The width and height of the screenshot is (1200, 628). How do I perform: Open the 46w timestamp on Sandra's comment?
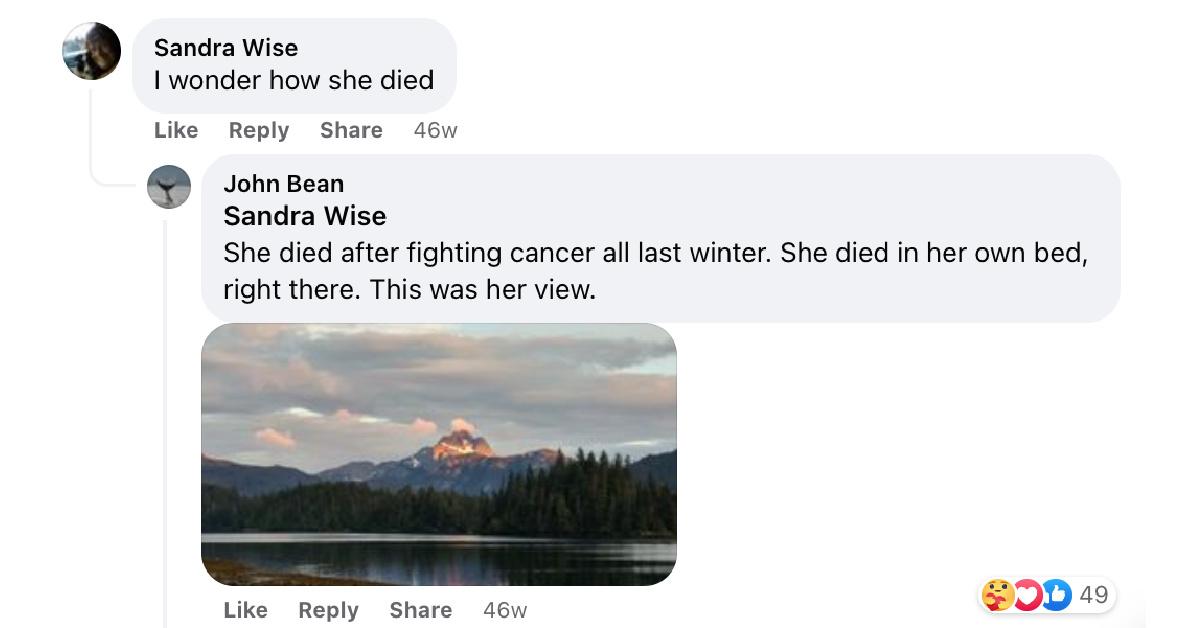[x=435, y=130]
